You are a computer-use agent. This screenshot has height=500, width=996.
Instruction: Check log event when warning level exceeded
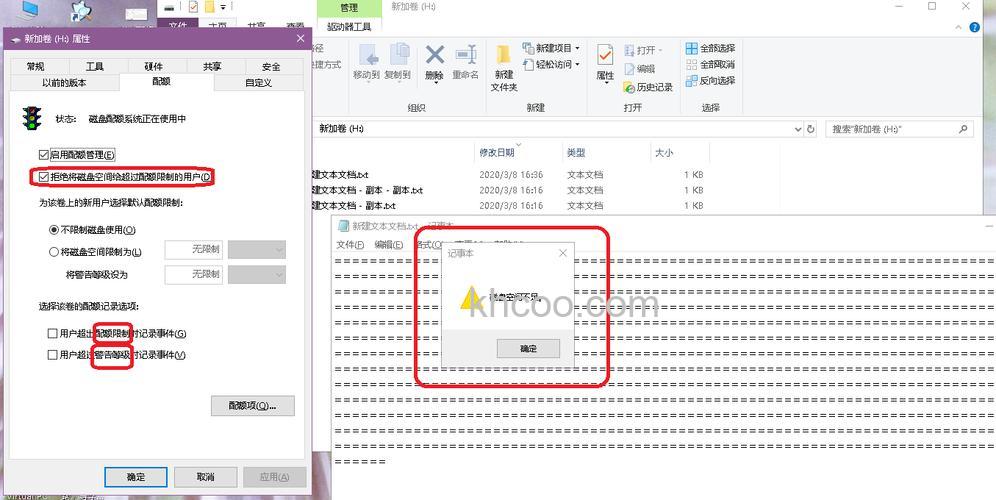click(52, 355)
